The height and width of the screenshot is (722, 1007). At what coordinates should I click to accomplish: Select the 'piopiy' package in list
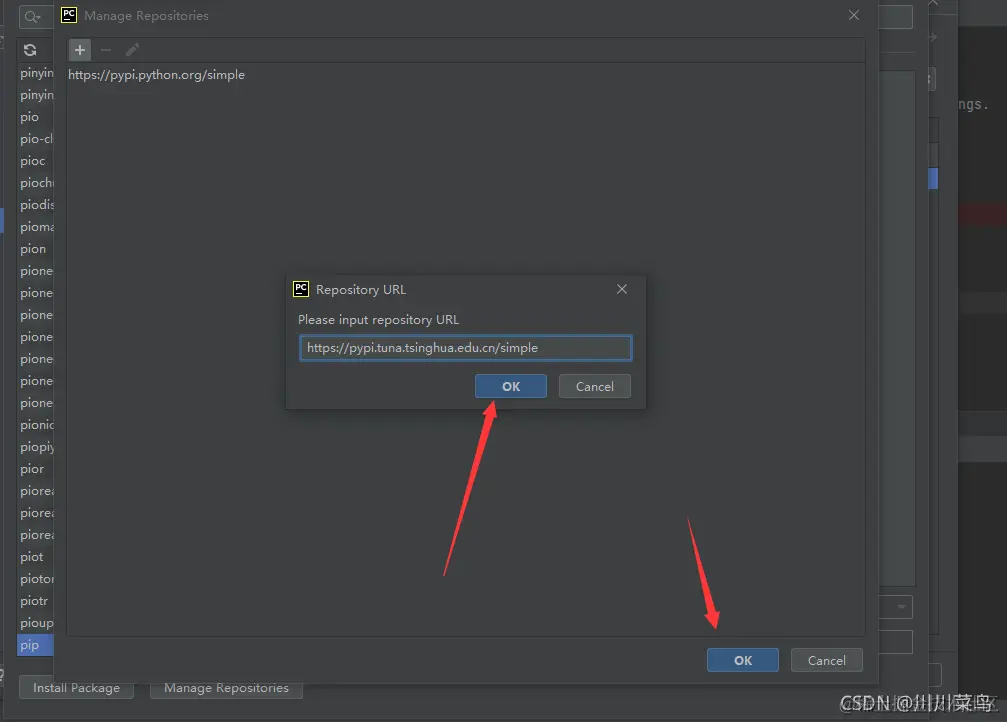point(37,447)
